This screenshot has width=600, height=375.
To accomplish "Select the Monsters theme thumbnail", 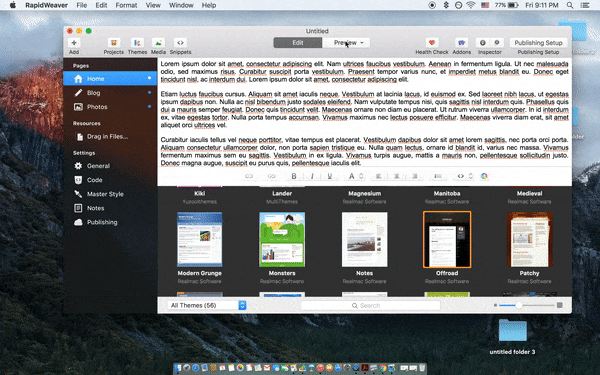I will point(282,240).
